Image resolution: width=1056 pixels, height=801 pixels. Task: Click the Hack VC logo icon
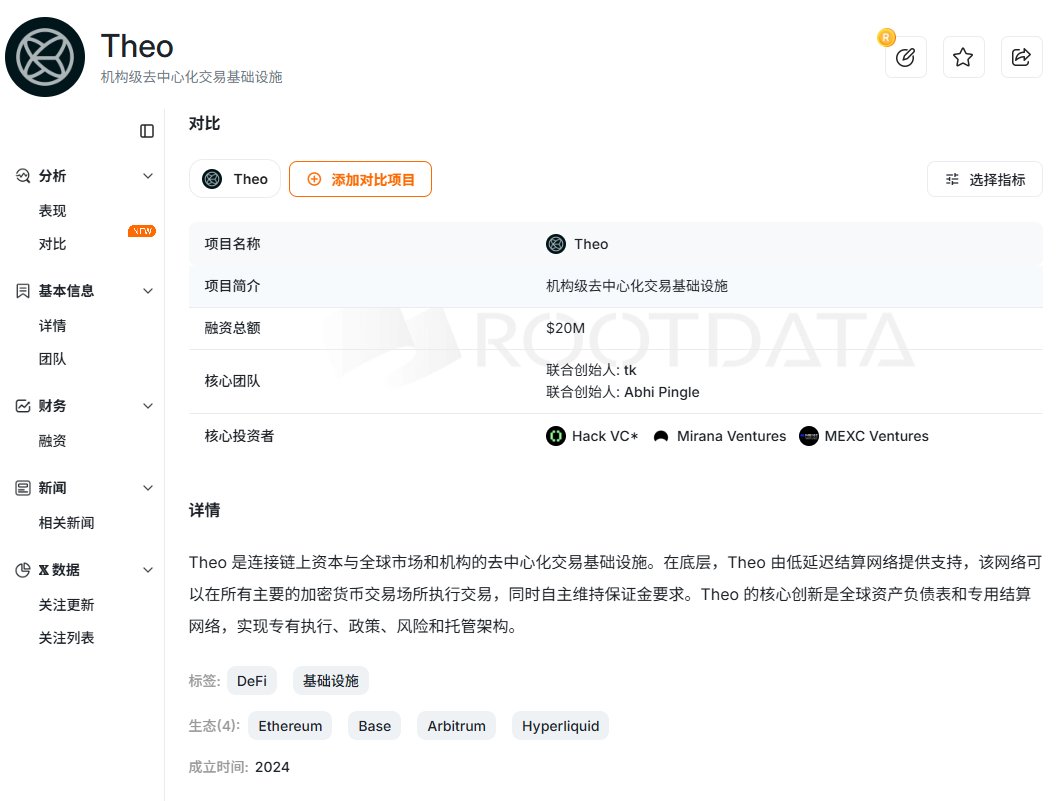[556, 437]
